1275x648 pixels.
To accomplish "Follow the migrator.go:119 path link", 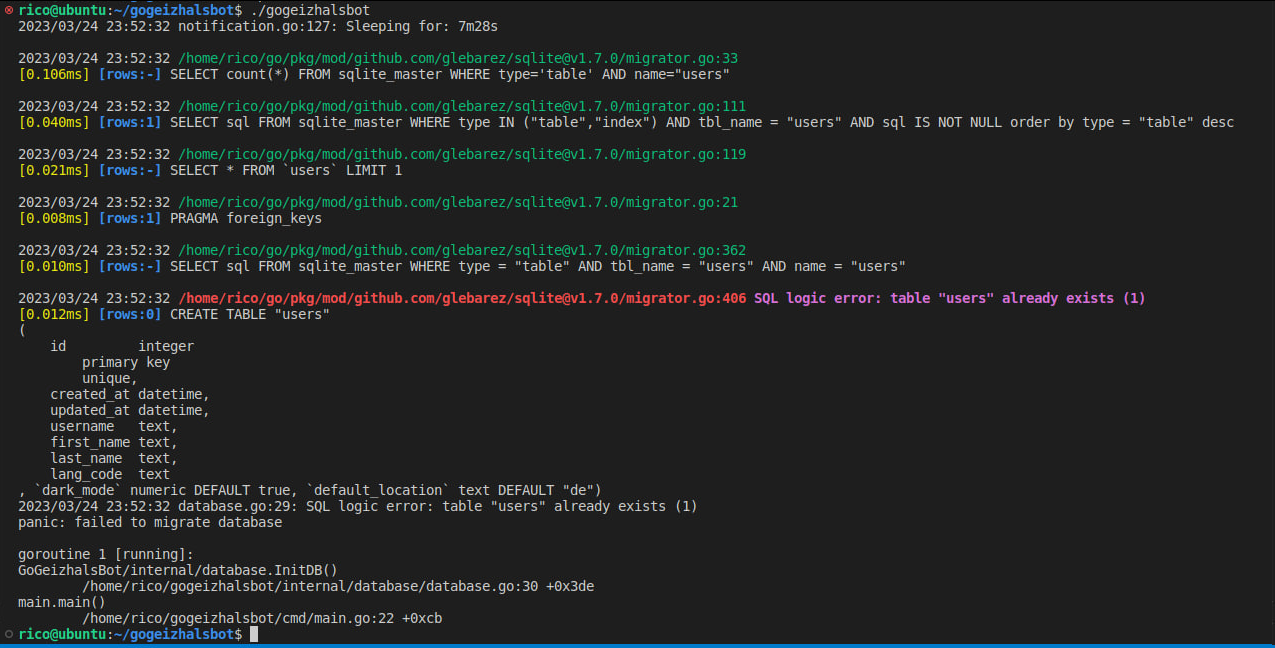I will click(x=462, y=154).
